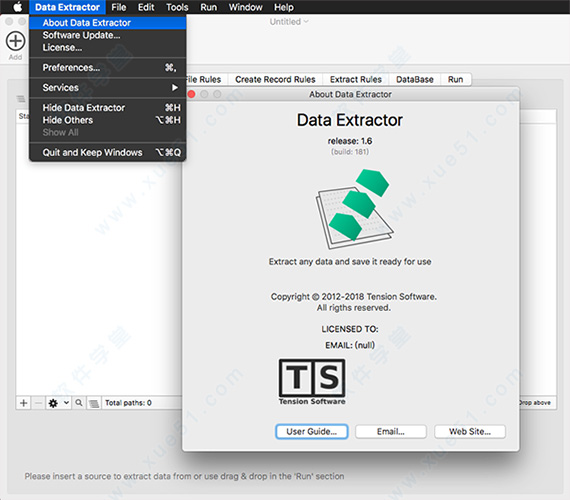Switch to the Create Record Rules tab
The height and width of the screenshot is (500, 570).
(275, 79)
